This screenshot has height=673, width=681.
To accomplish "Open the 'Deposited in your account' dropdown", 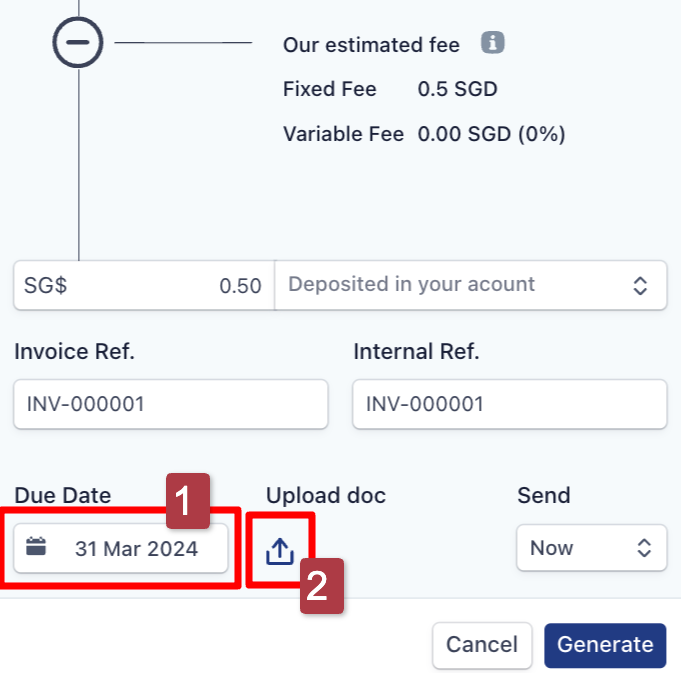I will (x=470, y=285).
